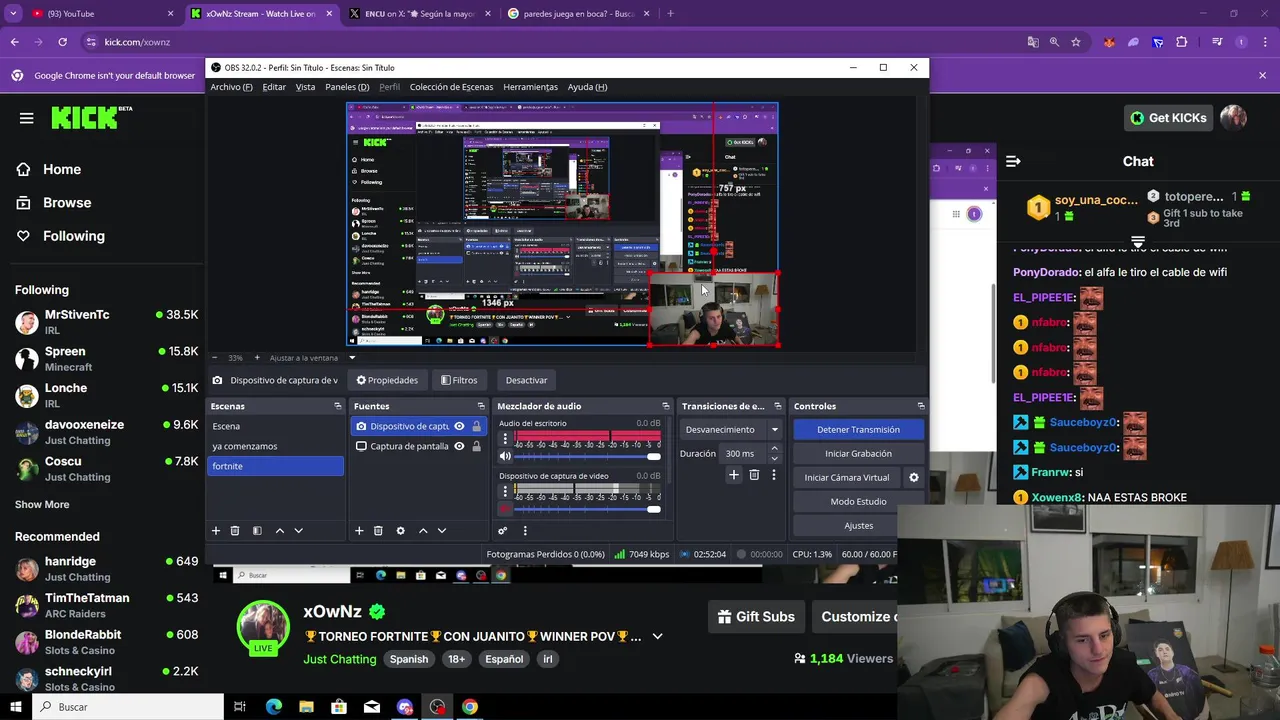Open Paneles menu in OBS
This screenshot has width=1280, height=720.
[347, 87]
